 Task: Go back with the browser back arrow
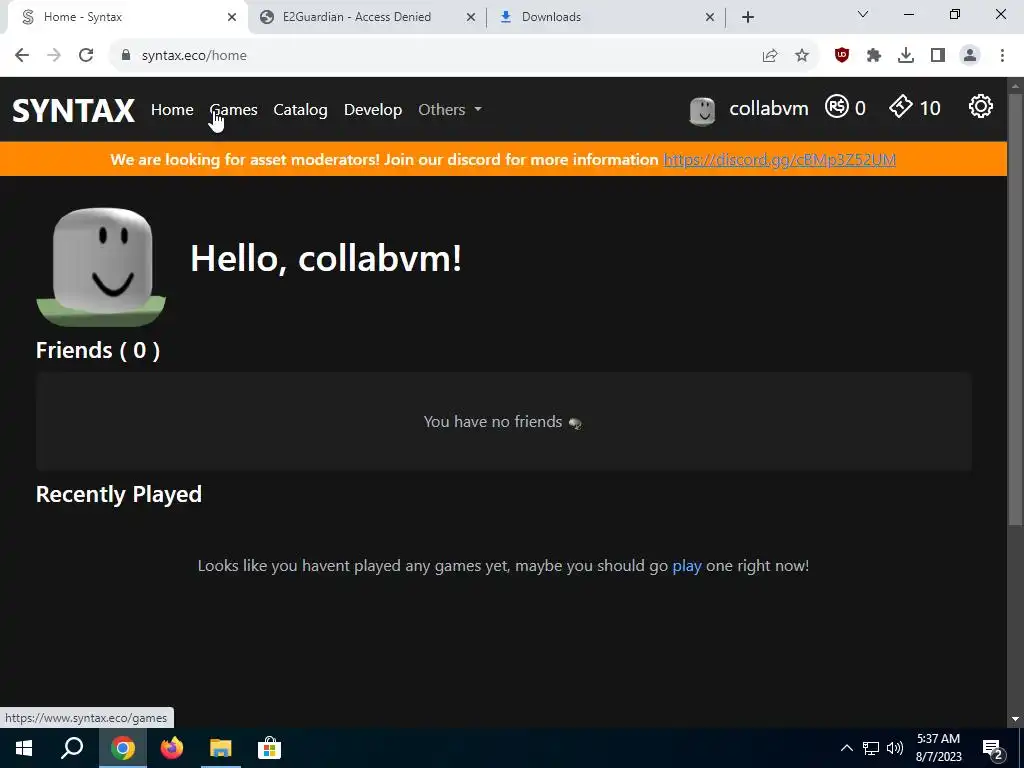click(x=22, y=56)
